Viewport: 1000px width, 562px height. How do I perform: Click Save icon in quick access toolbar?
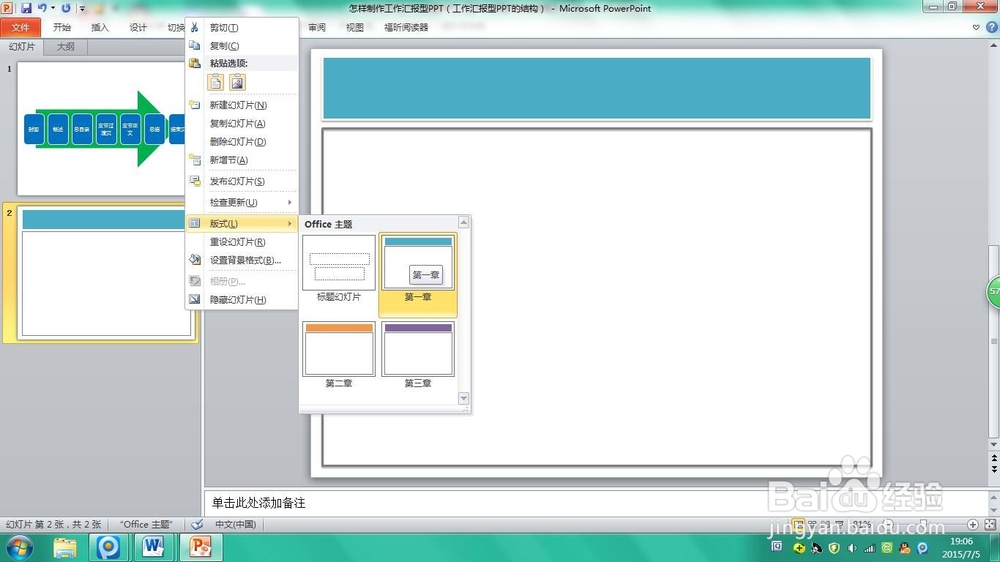click(26, 8)
